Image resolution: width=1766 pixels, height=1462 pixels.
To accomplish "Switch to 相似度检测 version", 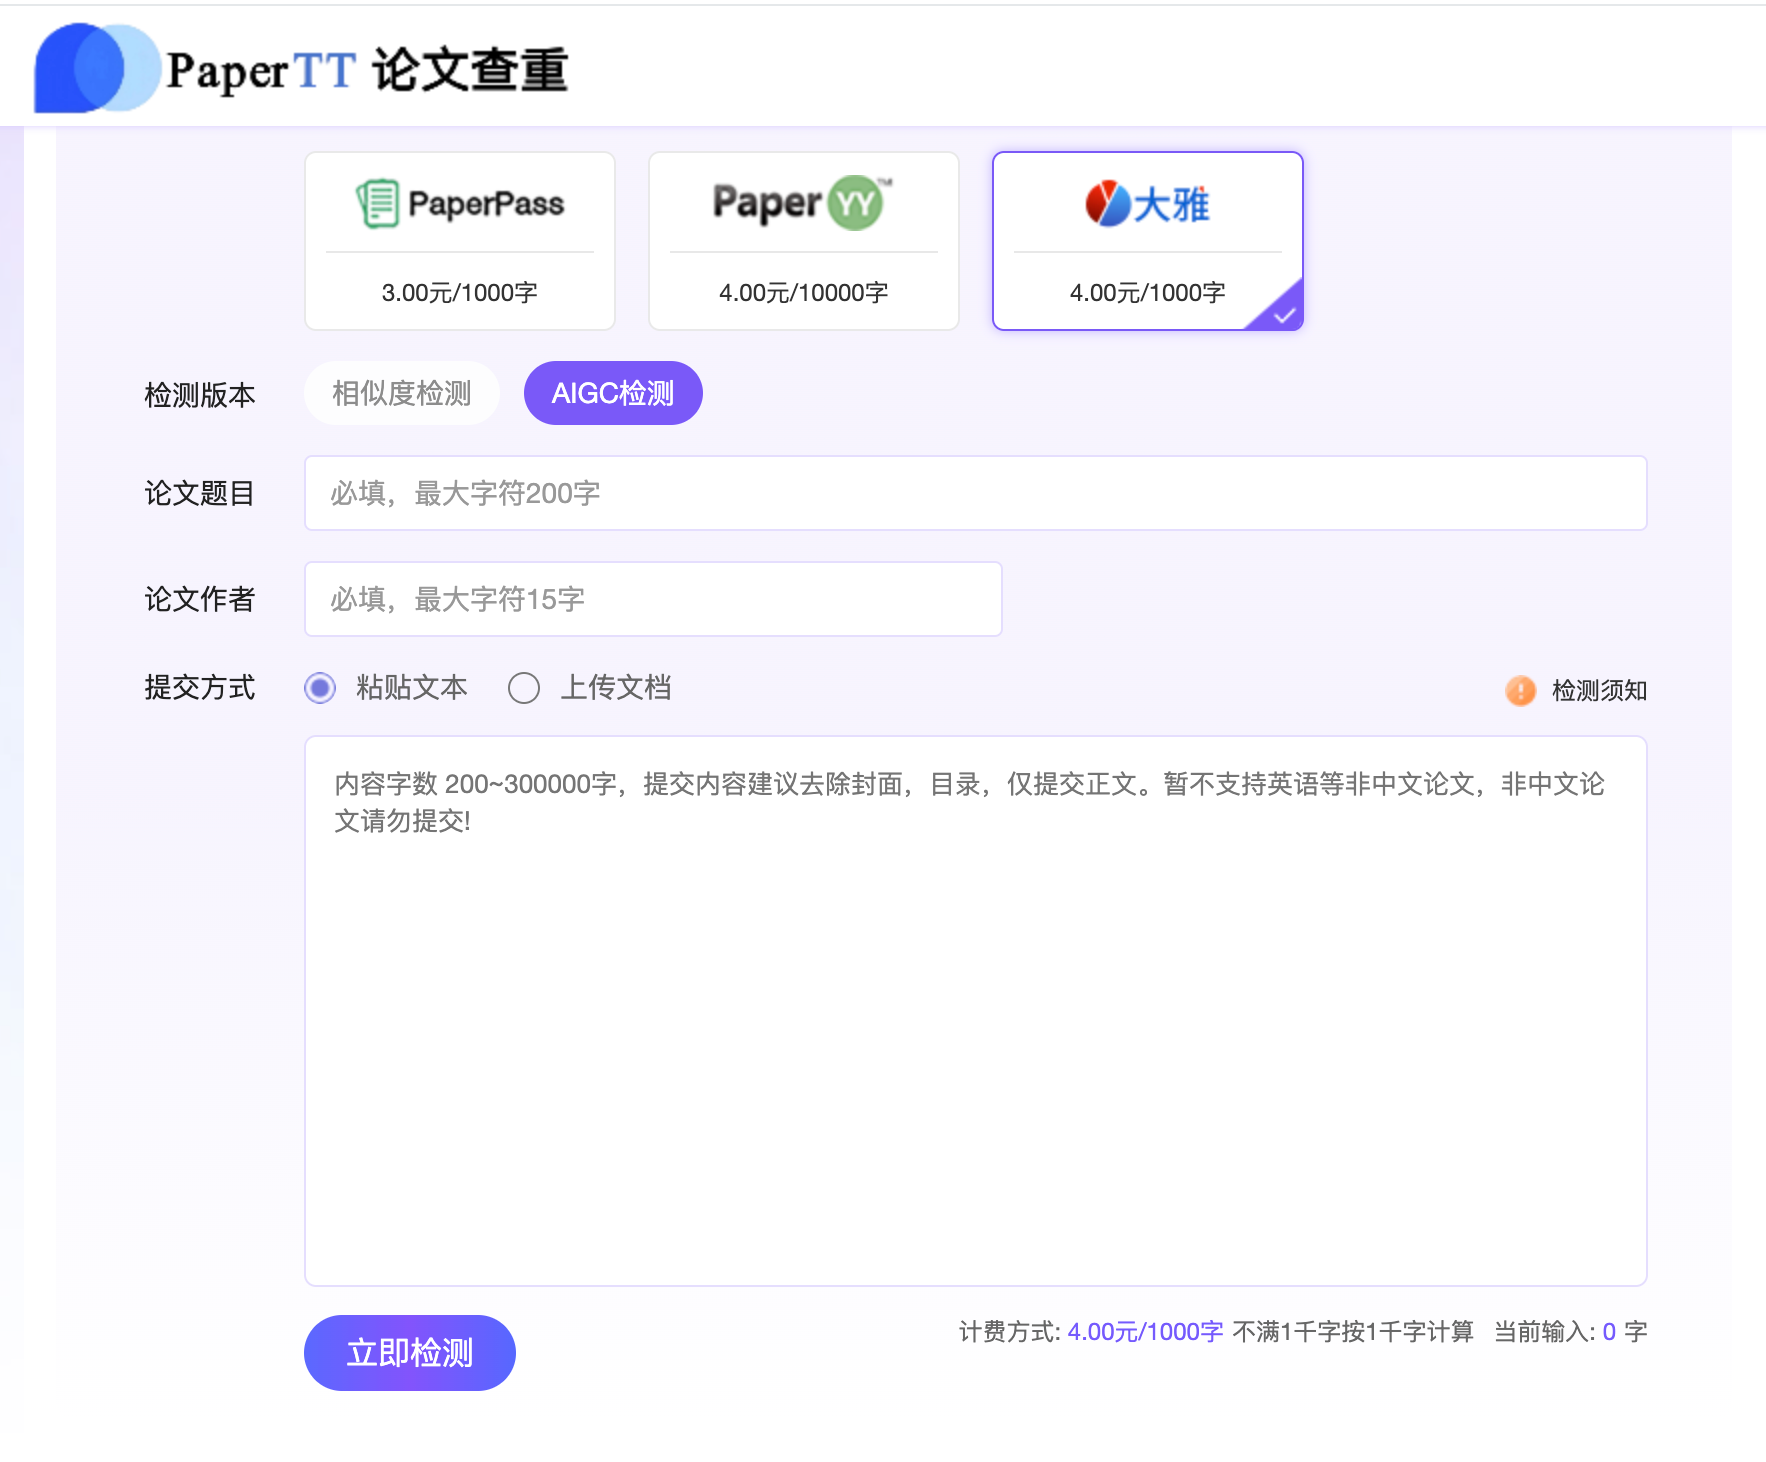I will (x=402, y=393).
